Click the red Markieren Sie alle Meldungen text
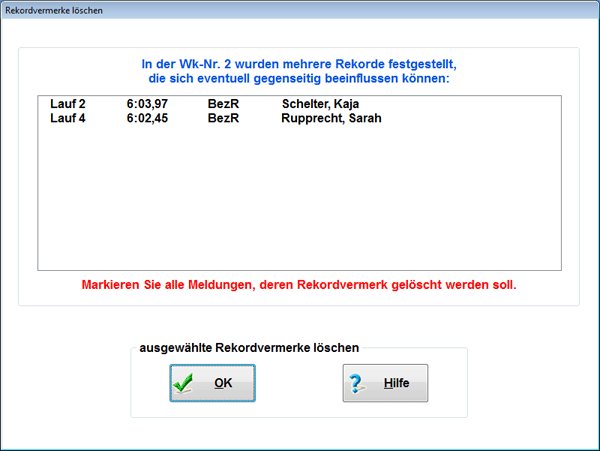 (299, 285)
